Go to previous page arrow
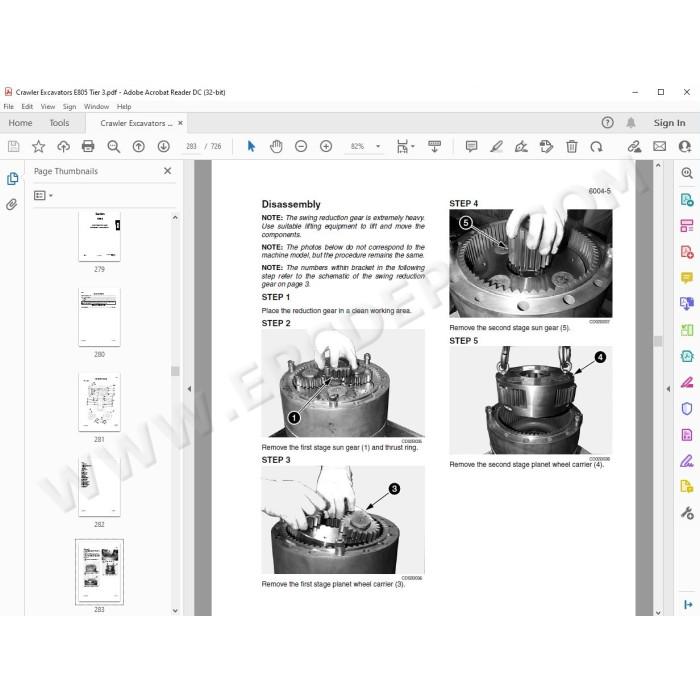The height and width of the screenshot is (700, 700). 138,146
